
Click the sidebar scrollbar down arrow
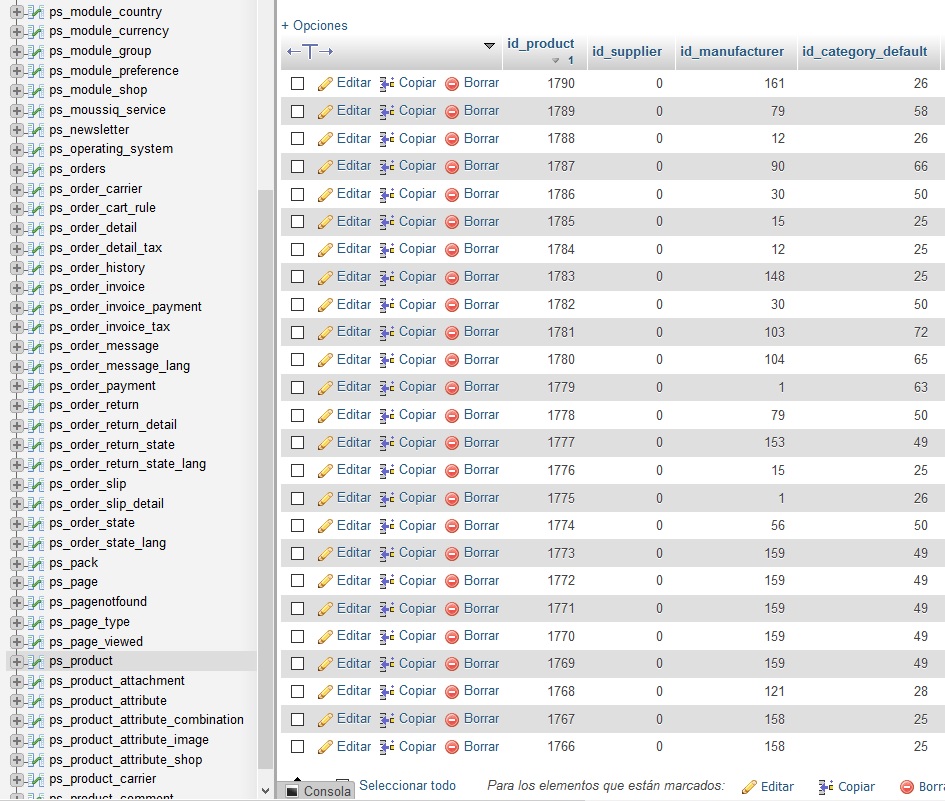(265, 791)
